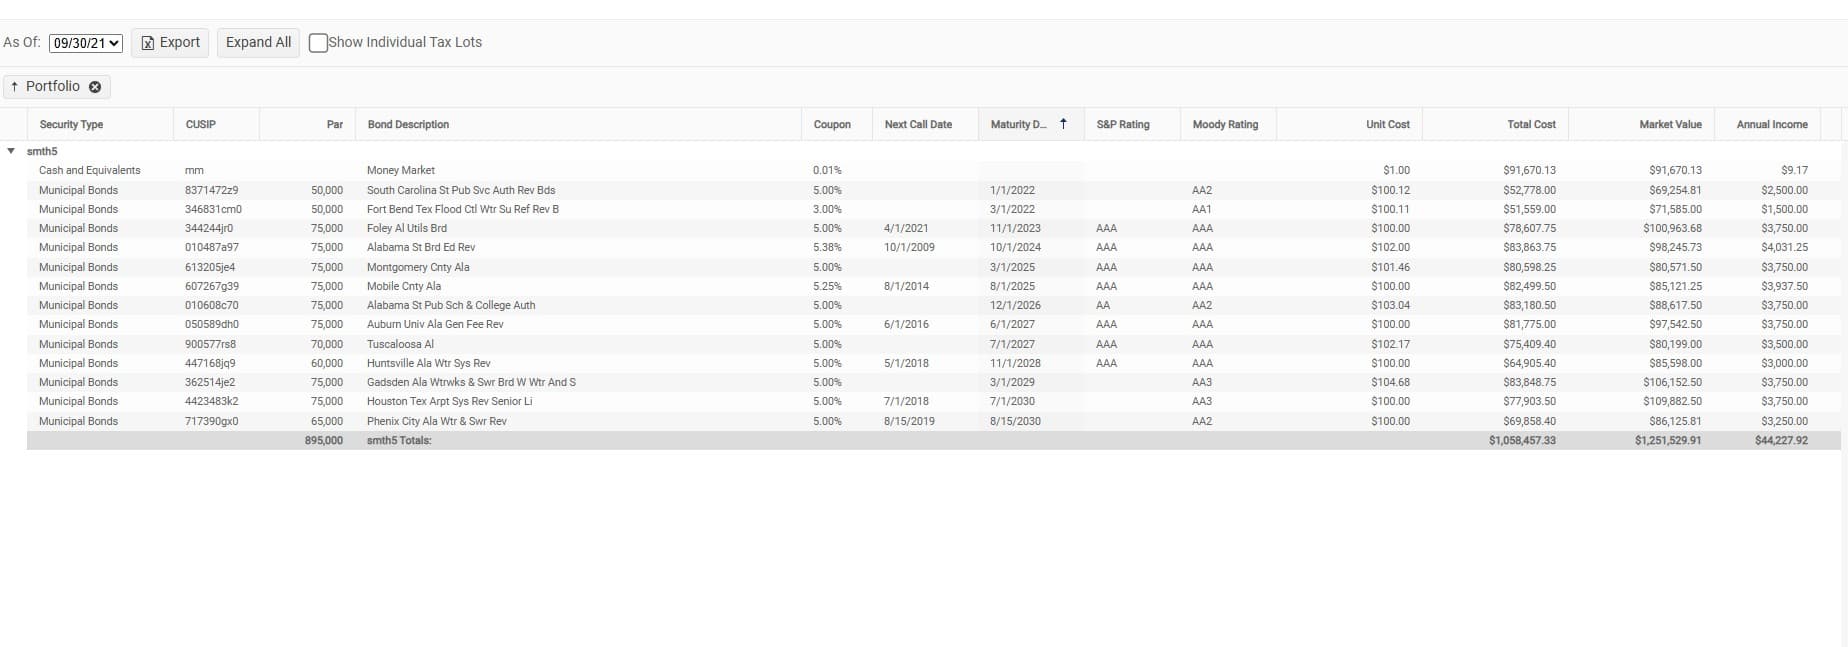1848x647 pixels.
Task: Click the sort arrow on Maturity Date column
Action: coord(1063,124)
